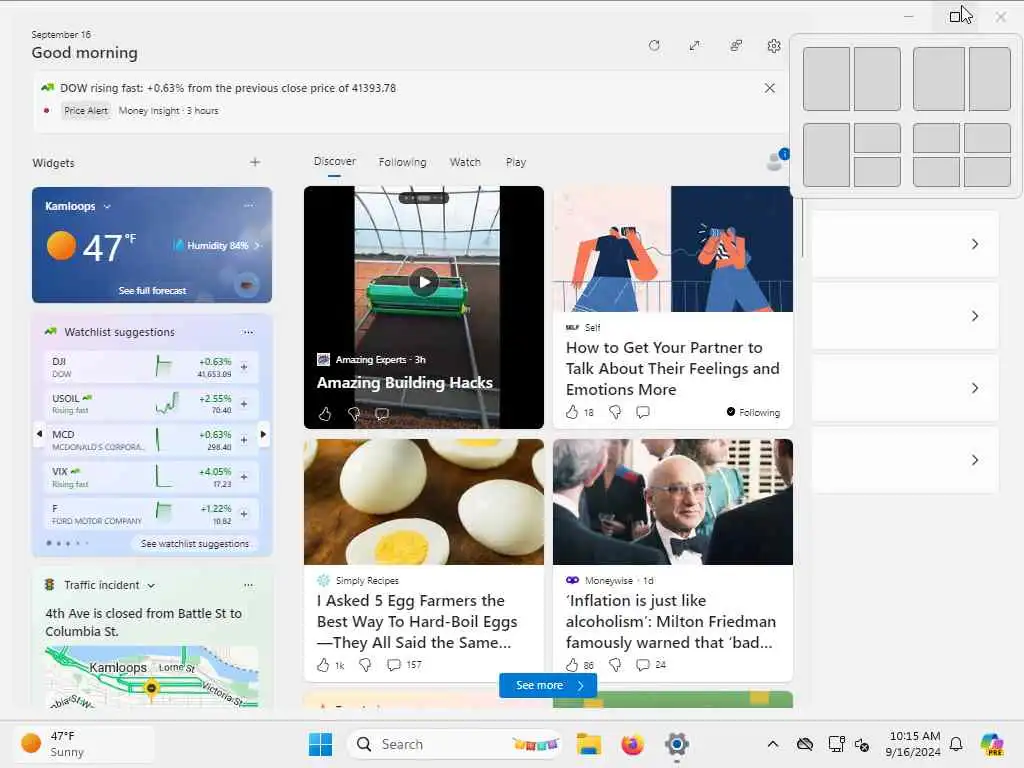Launch Firefox from the taskbar
The height and width of the screenshot is (768, 1024).
point(632,744)
